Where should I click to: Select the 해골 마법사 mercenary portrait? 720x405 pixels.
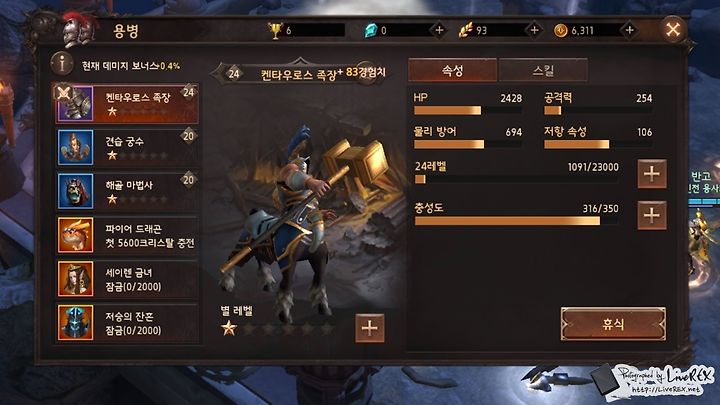click(x=75, y=191)
